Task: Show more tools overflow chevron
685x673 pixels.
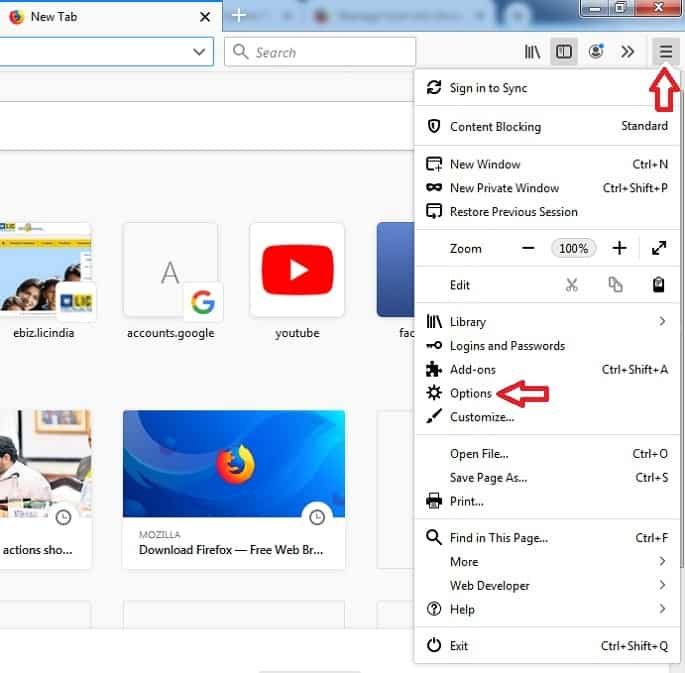Action: 627,52
